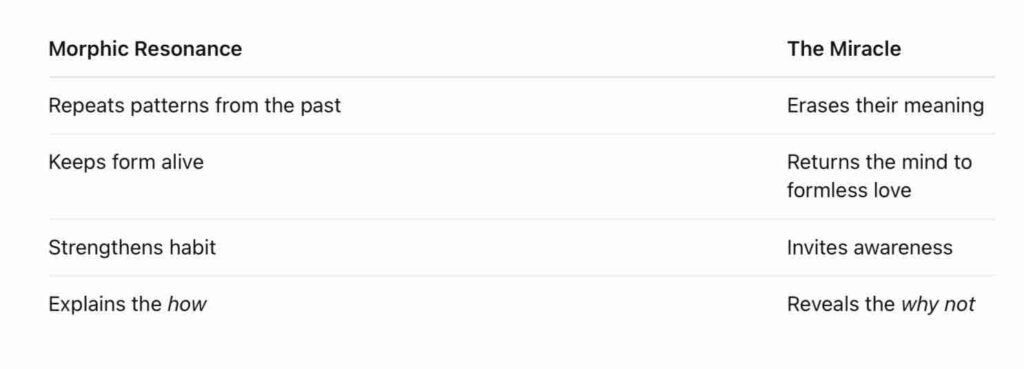The image size is (1024, 369).
Task: Click the italic word how
Action: [187, 304]
